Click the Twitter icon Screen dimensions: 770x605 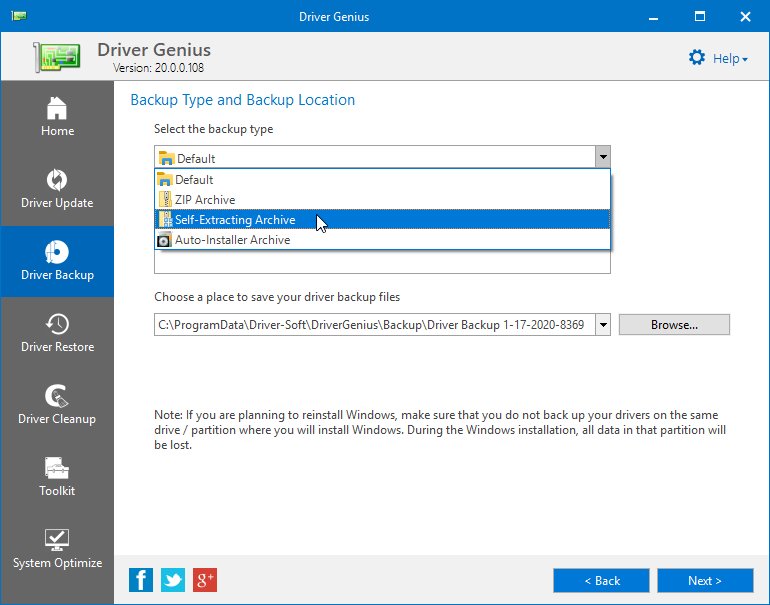[x=173, y=580]
